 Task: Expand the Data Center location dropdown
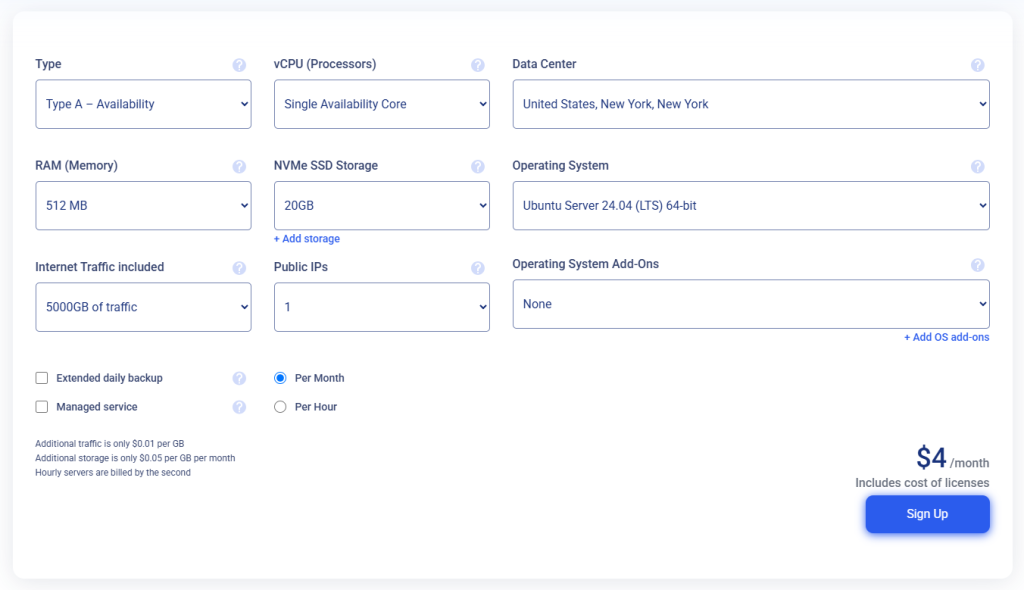(x=750, y=104)
